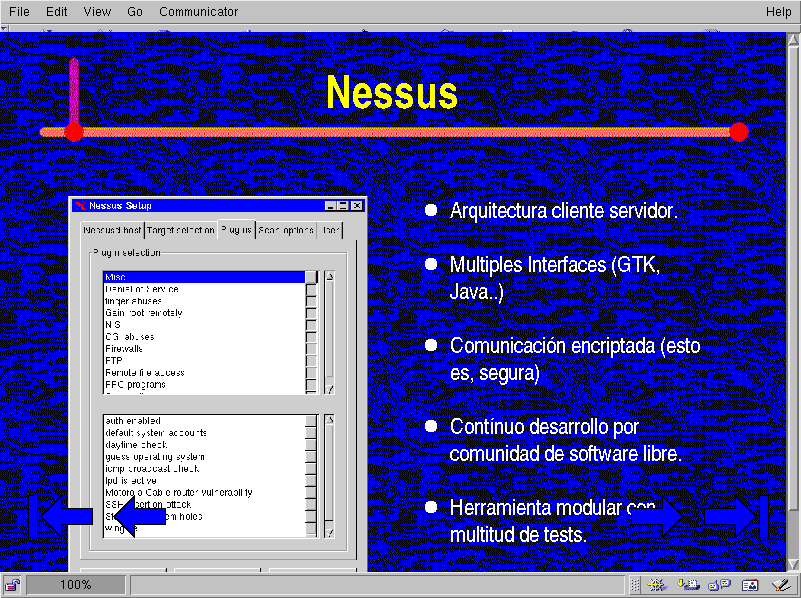Screen dimensions: 801x598
Task: Click the security padlock icon in status bar
Action: (12, 585)
